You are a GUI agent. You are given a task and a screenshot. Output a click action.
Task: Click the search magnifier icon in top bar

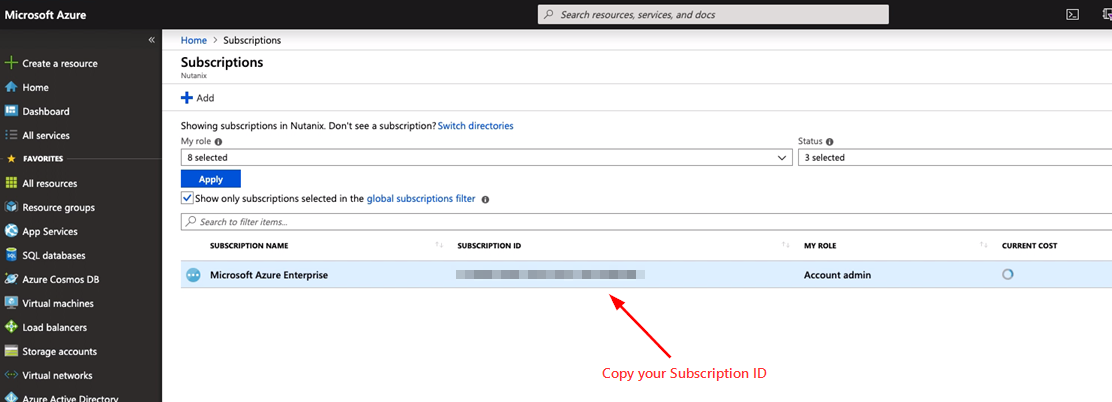[549, 14]
